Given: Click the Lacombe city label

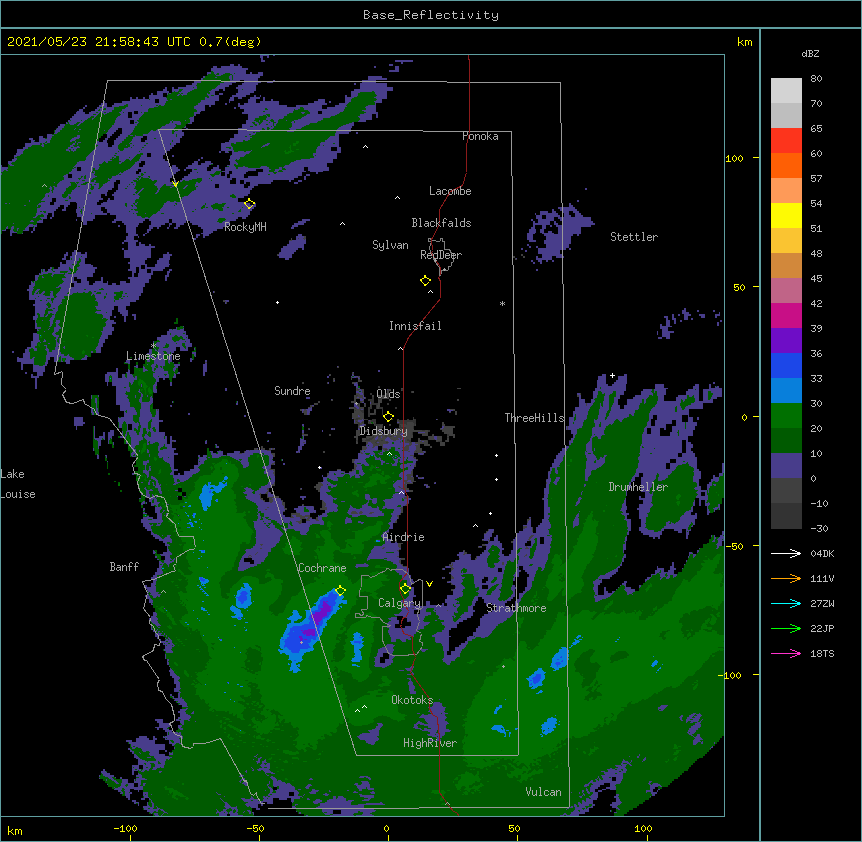Looking at the screenshot, I should pos(450,191).
